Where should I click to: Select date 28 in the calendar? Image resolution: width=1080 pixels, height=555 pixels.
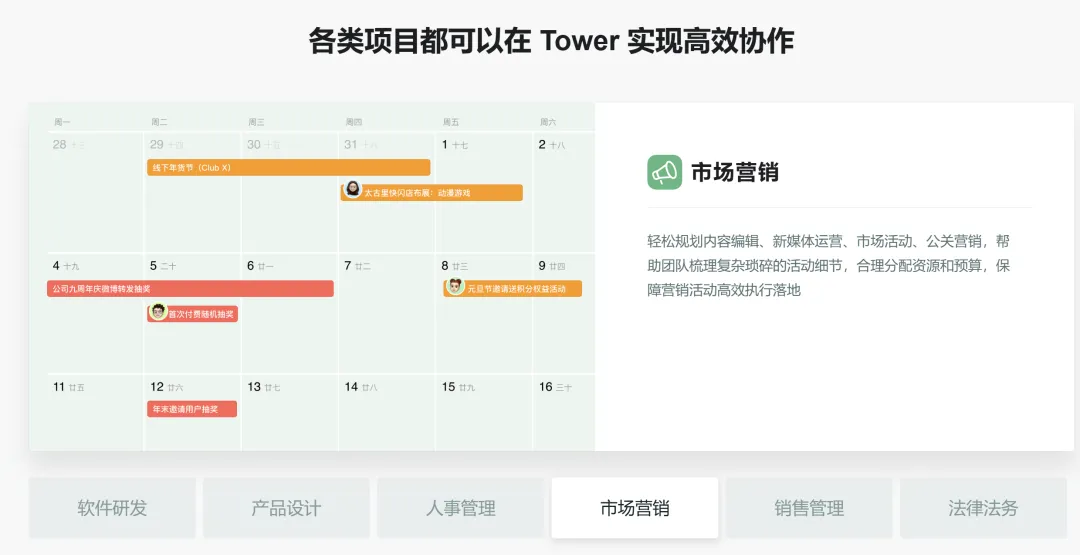pos(68,145)
